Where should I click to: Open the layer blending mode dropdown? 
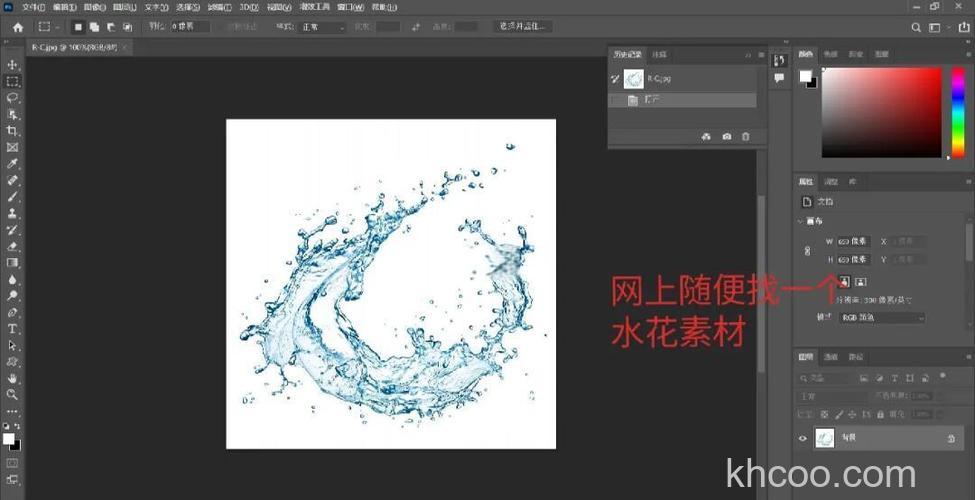[831, 396]
